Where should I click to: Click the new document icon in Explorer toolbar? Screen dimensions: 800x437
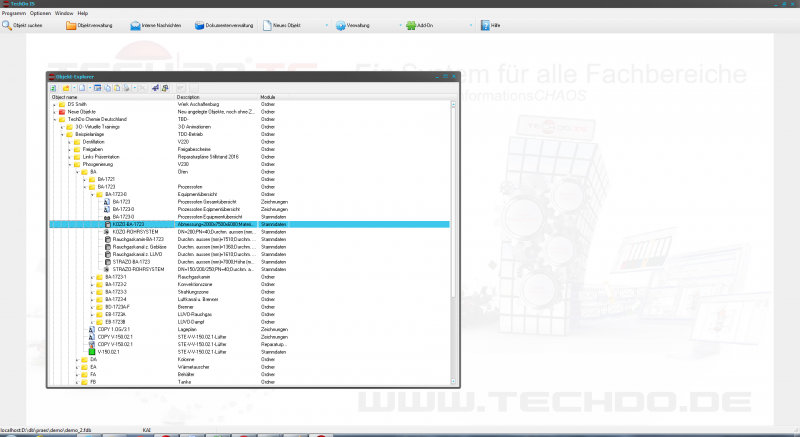tap(82, 88)
